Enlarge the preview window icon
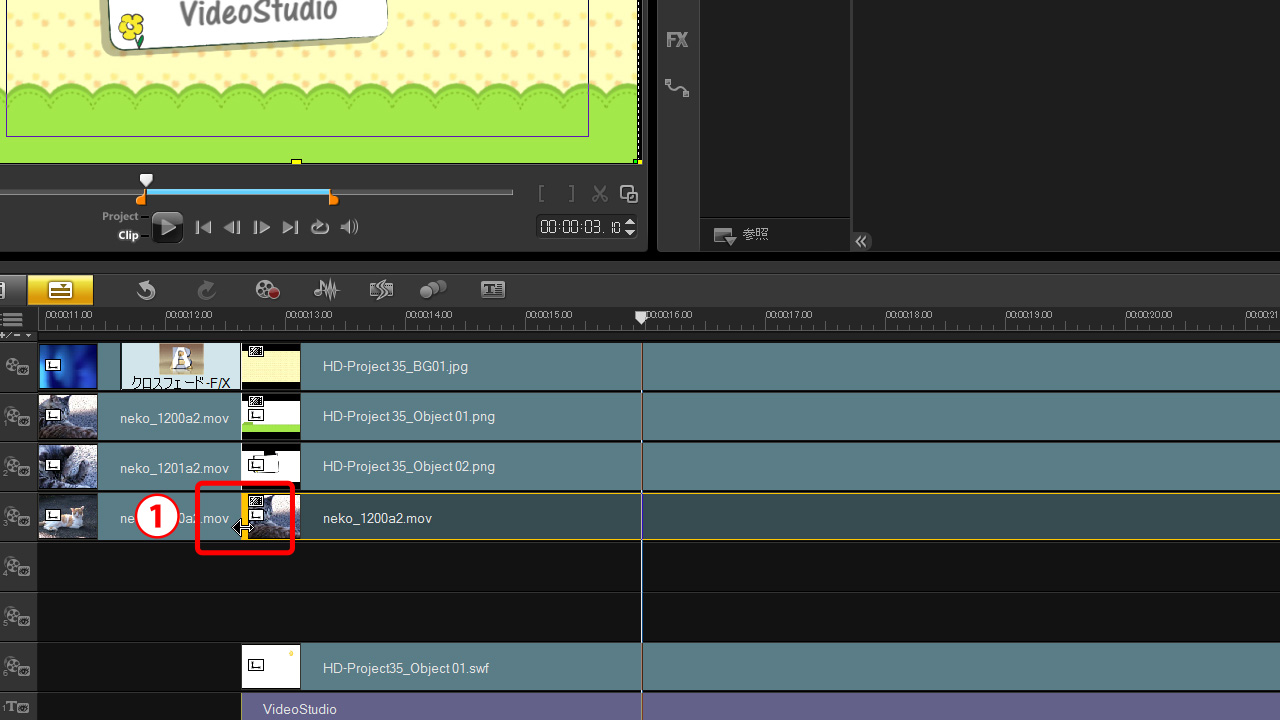1280x720 pixels. (x=628, y=194)
